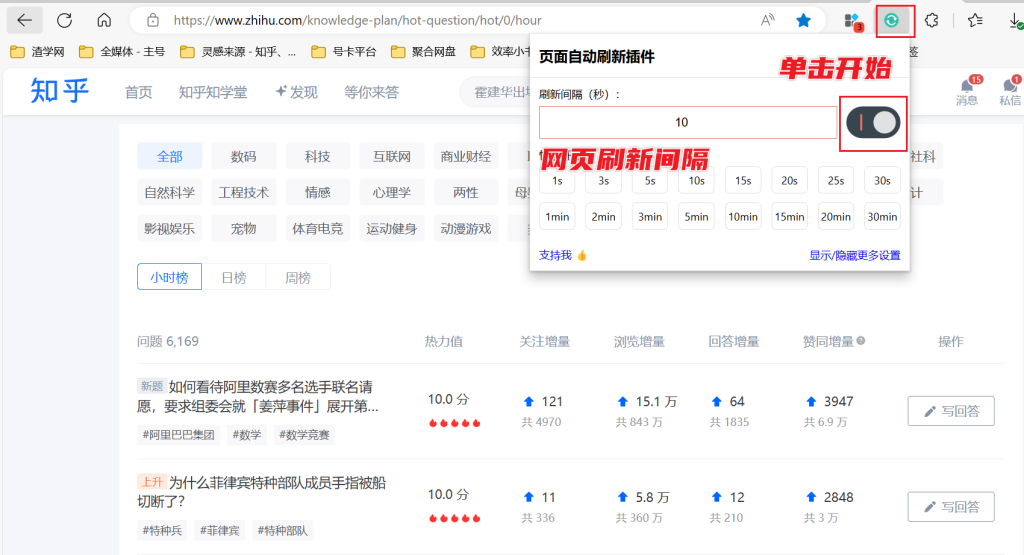Open Zhihu private messages icon
Image resolution: width=1024 pixels, height=555 pixels.
(x=1010, y=90)
